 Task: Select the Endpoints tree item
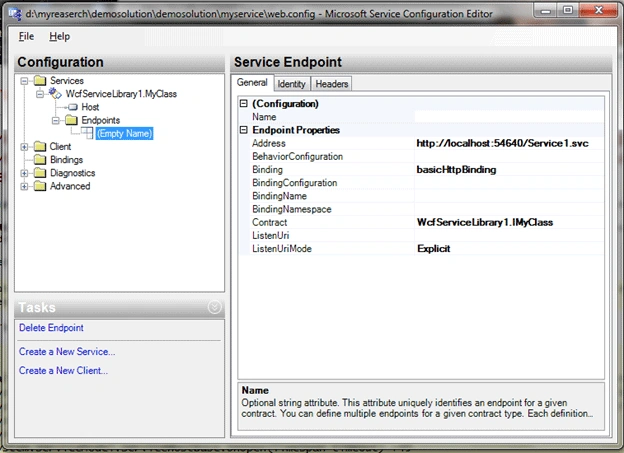(101, 120)
